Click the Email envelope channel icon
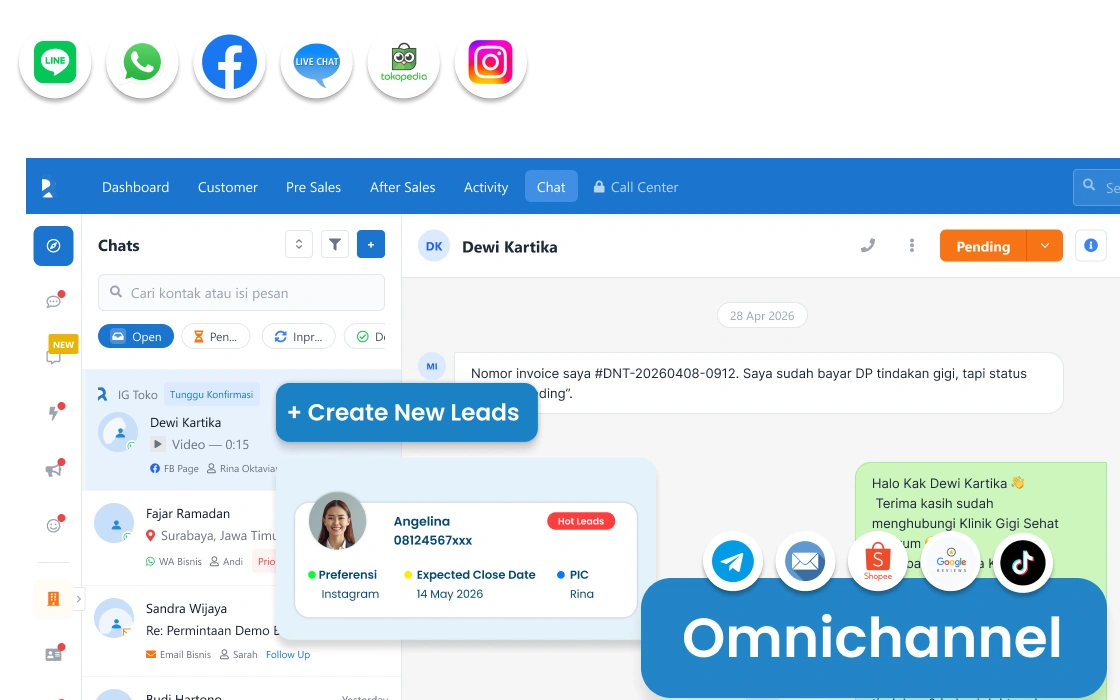Image resolution: width=1120 pixels, height=700 pixels. [x=805, y=562]
